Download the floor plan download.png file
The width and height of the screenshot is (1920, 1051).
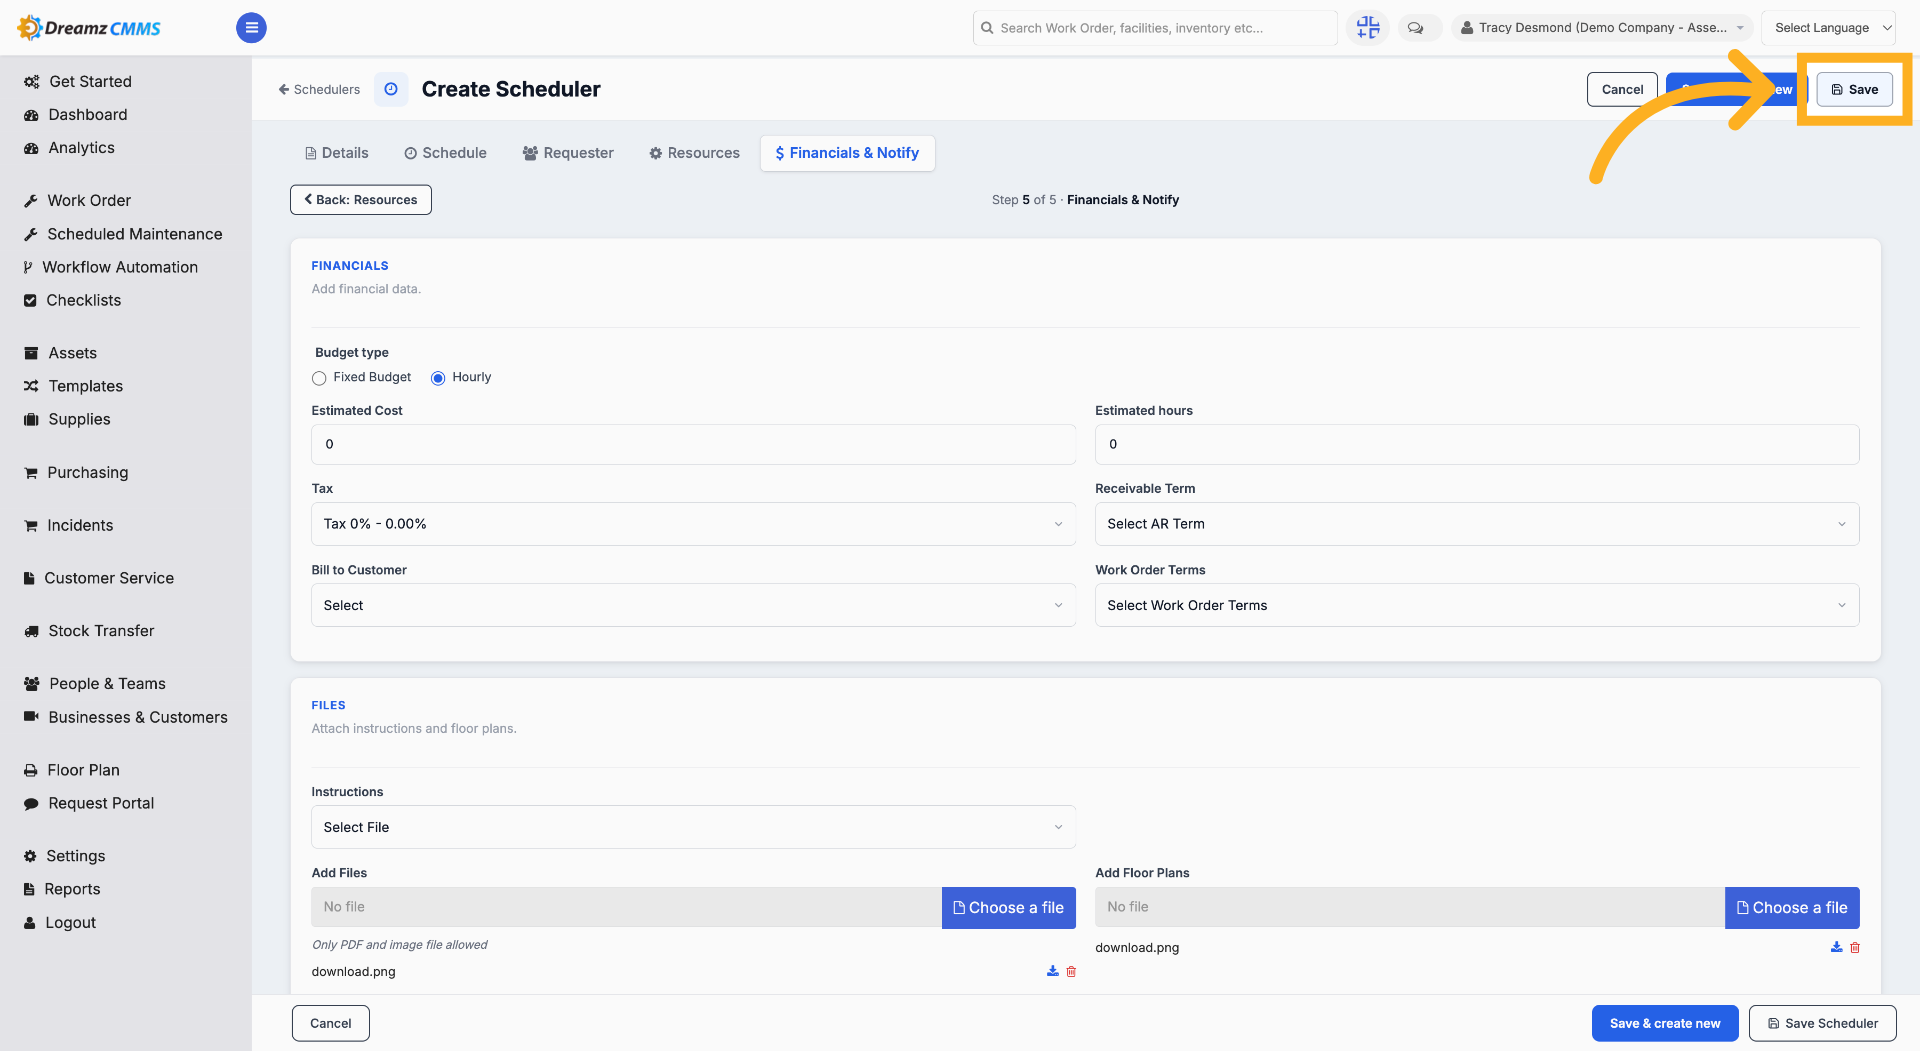1836,947
